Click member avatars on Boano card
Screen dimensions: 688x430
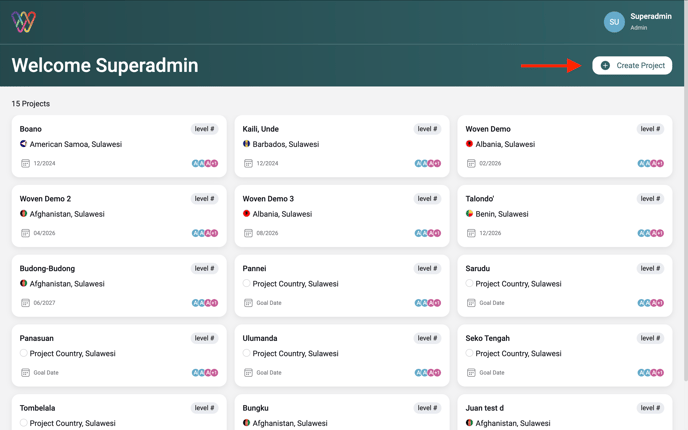click(x=205, y=163)
